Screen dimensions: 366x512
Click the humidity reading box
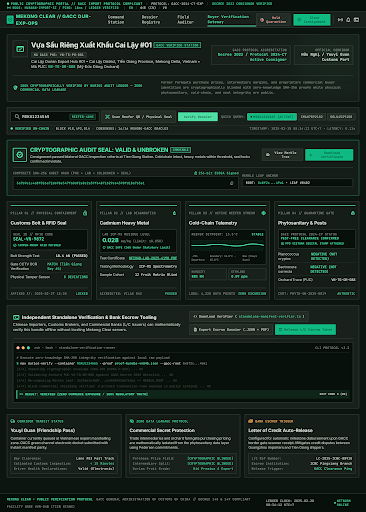(208, 274)
